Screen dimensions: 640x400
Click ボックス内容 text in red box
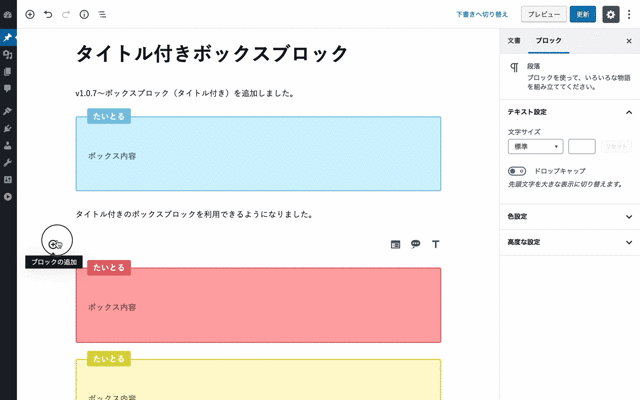pos(112,307)
